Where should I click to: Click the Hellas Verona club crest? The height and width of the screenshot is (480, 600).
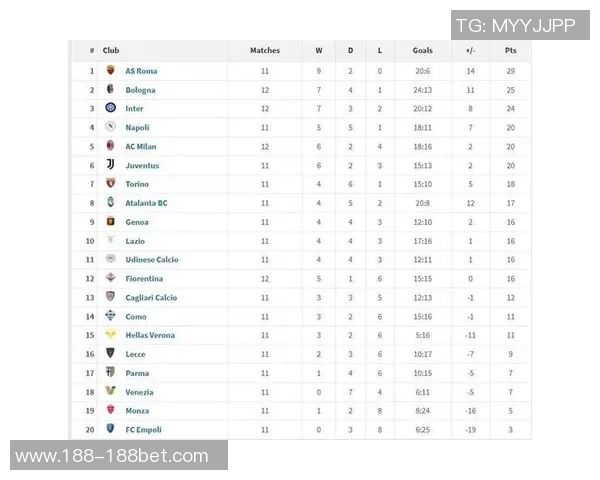pyautogui.click(x=110, y=335)
